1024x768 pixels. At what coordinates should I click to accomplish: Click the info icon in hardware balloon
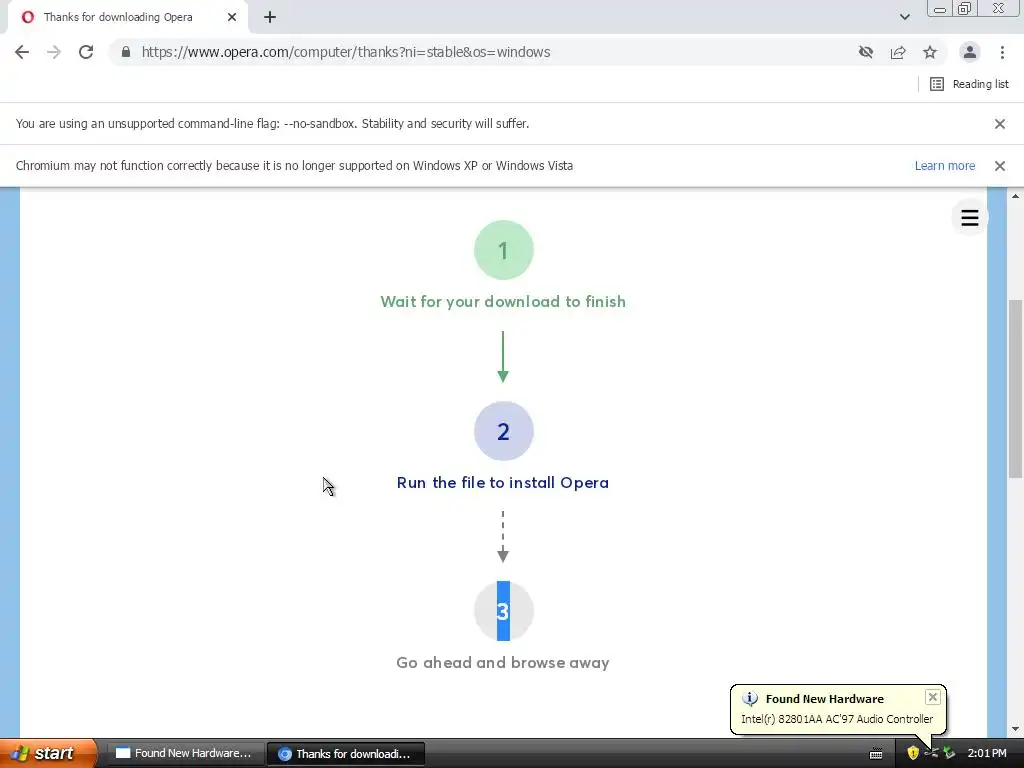(750, 699)
